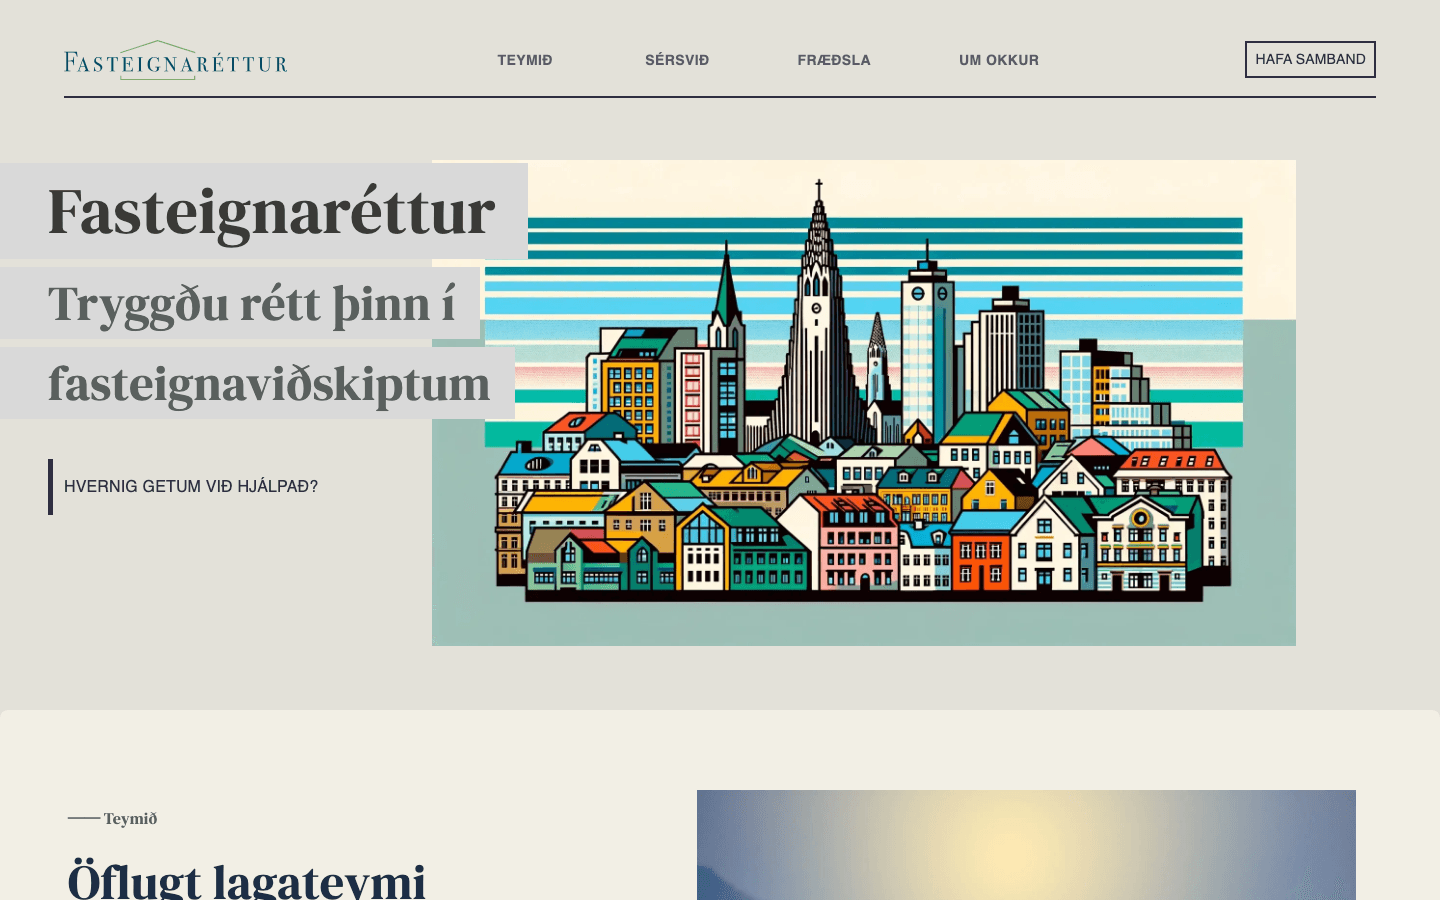Click the Hafa samband button

pos(1310,59)
